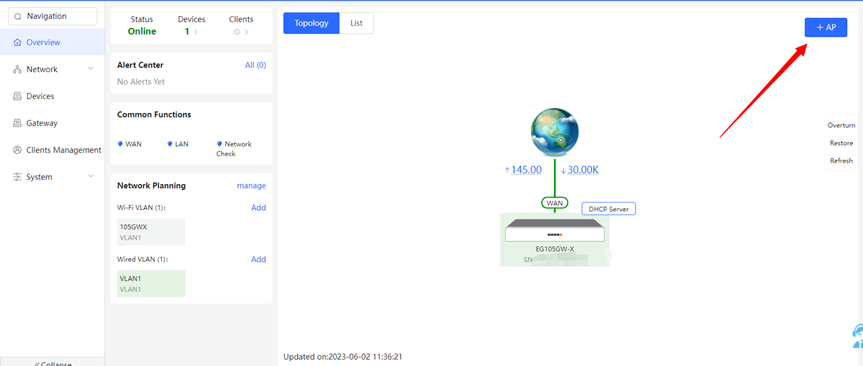Image resolution: width=863 pixels, height=366 pixels.
Task: Expand the System menu chevron
Action: click(x=91, y=176)
